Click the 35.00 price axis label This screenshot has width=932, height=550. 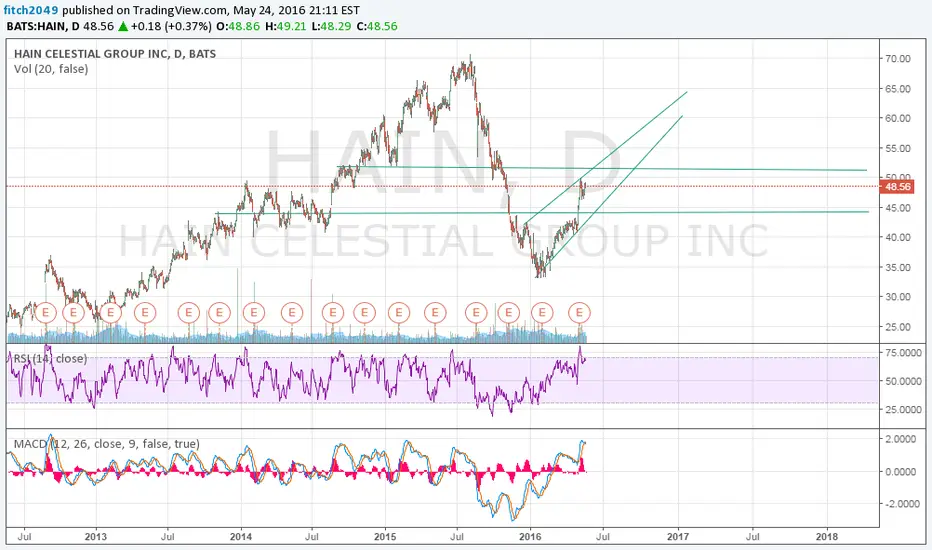click(x=898, y=268)
